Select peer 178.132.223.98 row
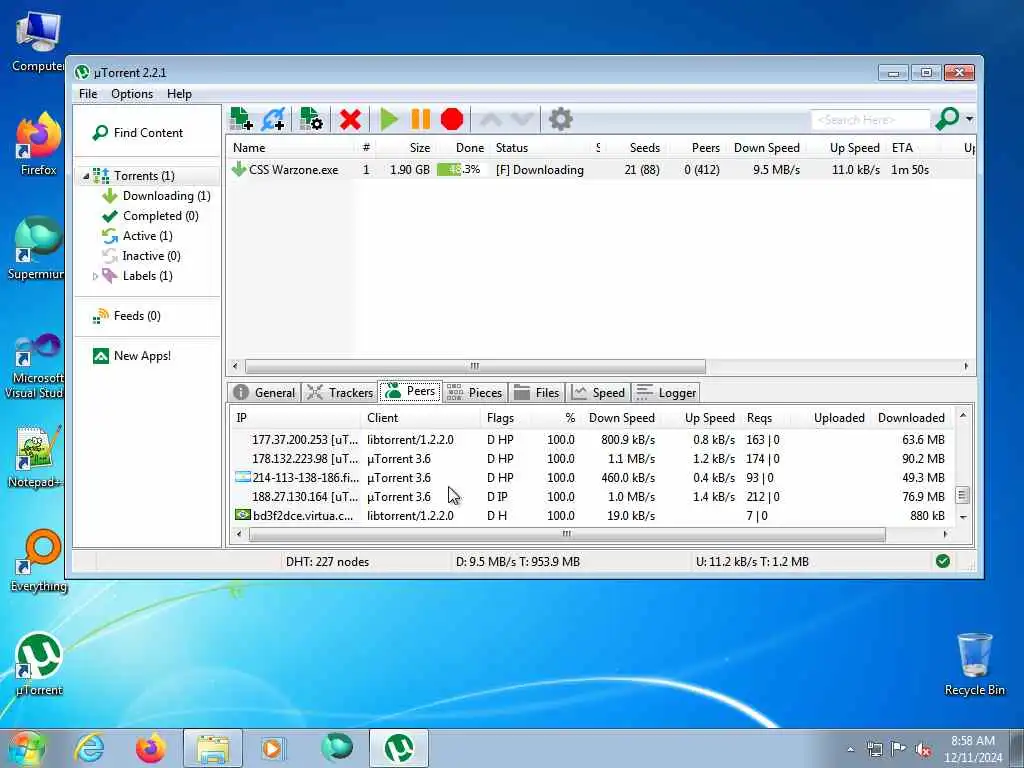The width and height of the screenshot is (1024, 768). pyautogui.click(x=591, y=459)
